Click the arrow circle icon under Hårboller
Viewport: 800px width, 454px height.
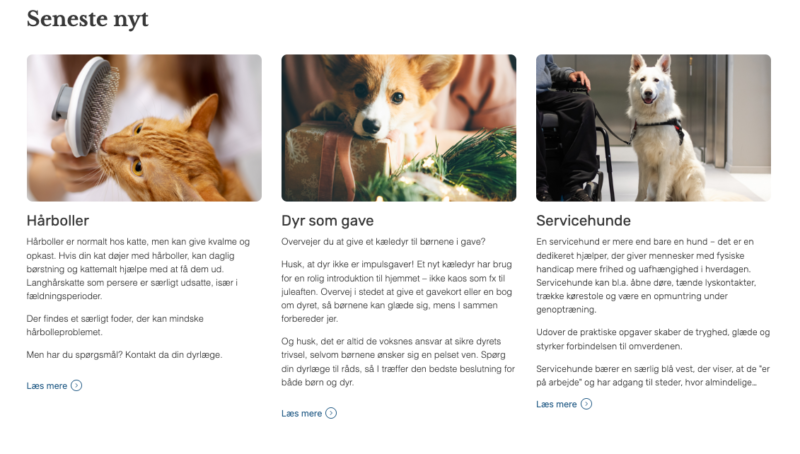click(x=76, y=386)
